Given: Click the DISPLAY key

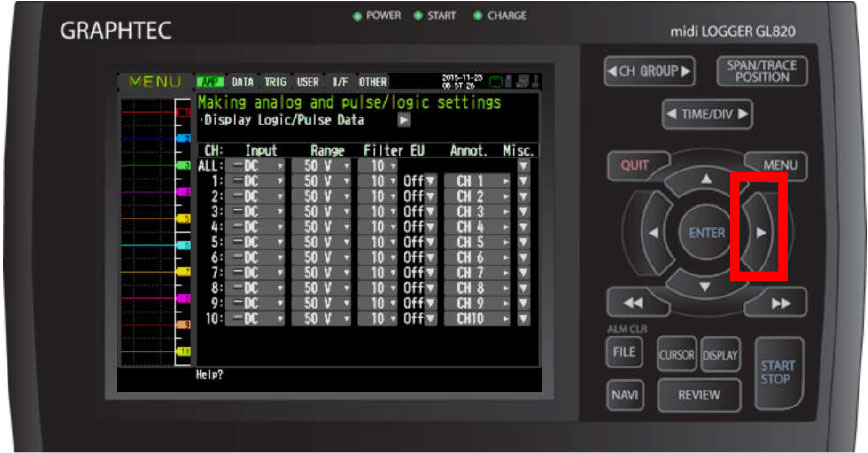Looking at the screenshot, I should click(x=720, y=354).
